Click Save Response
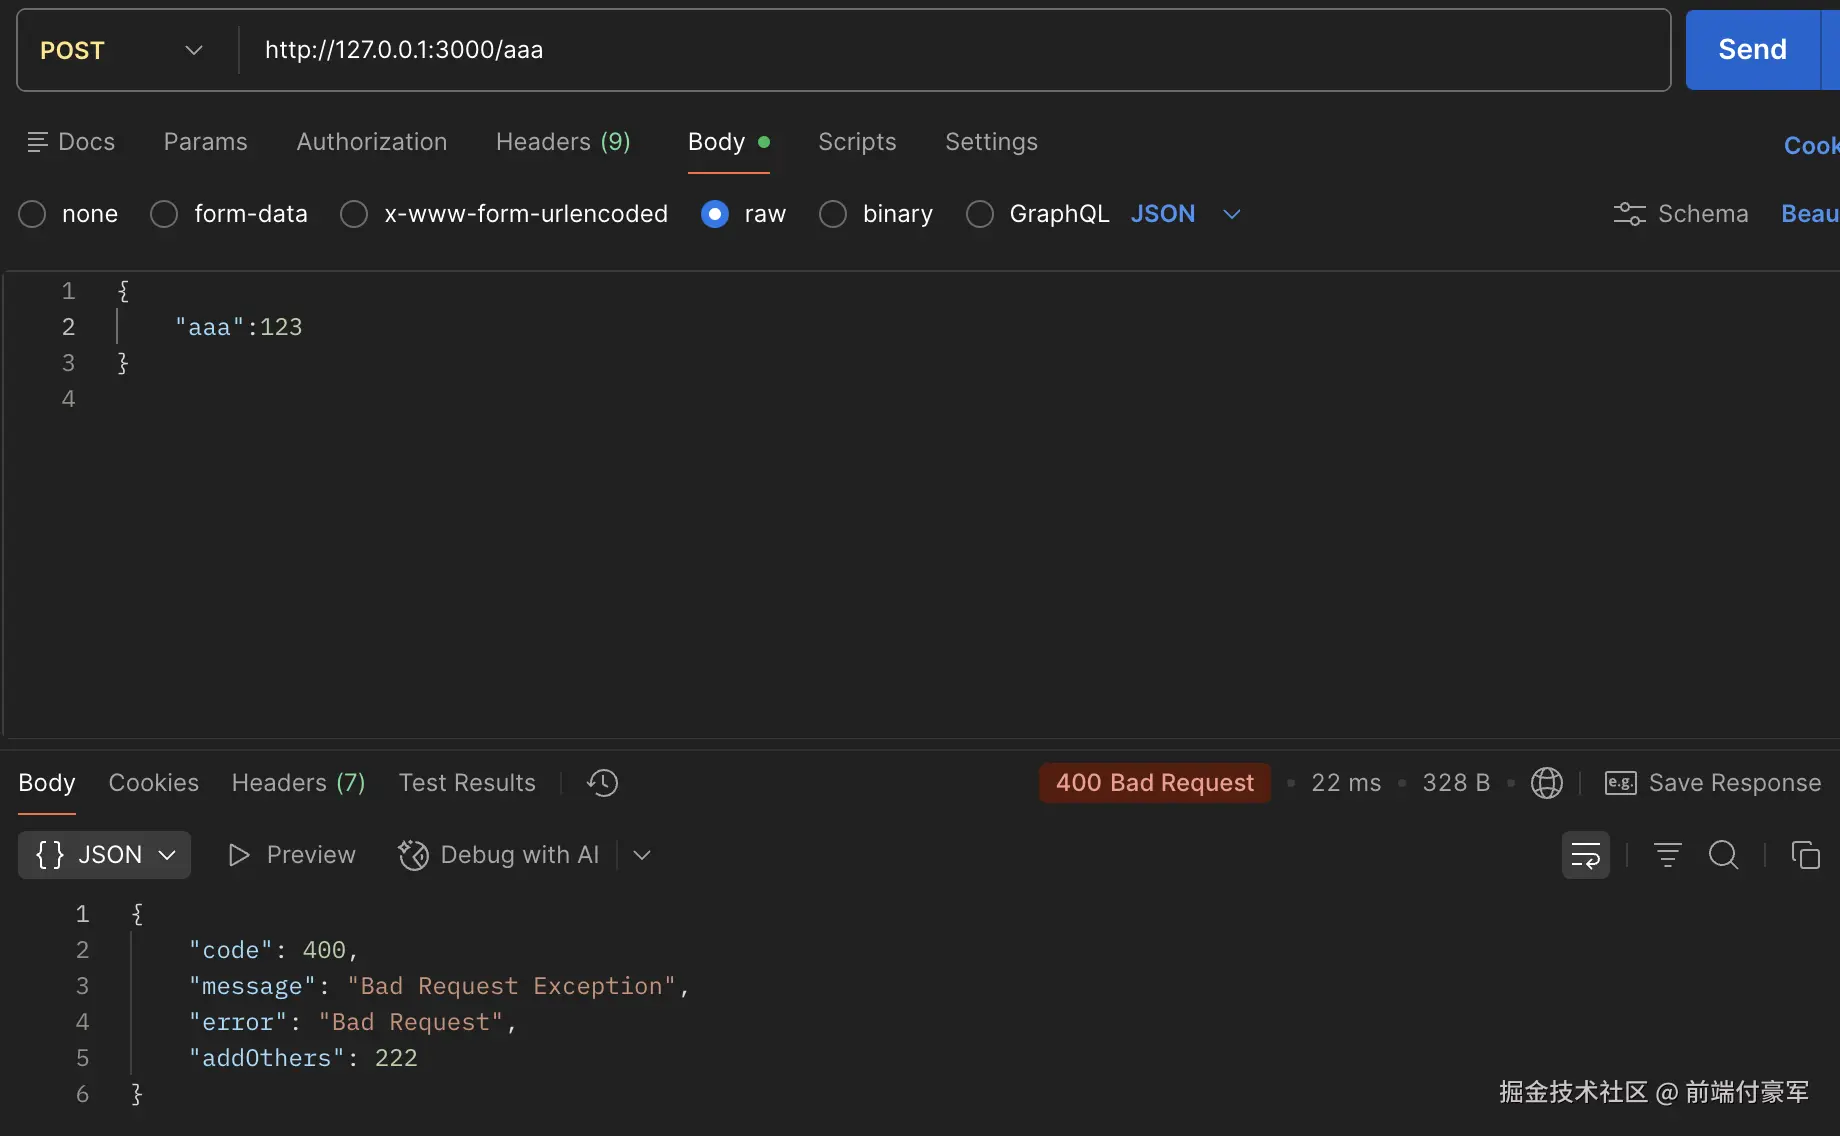The height and width of the screenshot is (1136, 1840). point(1713,783)
